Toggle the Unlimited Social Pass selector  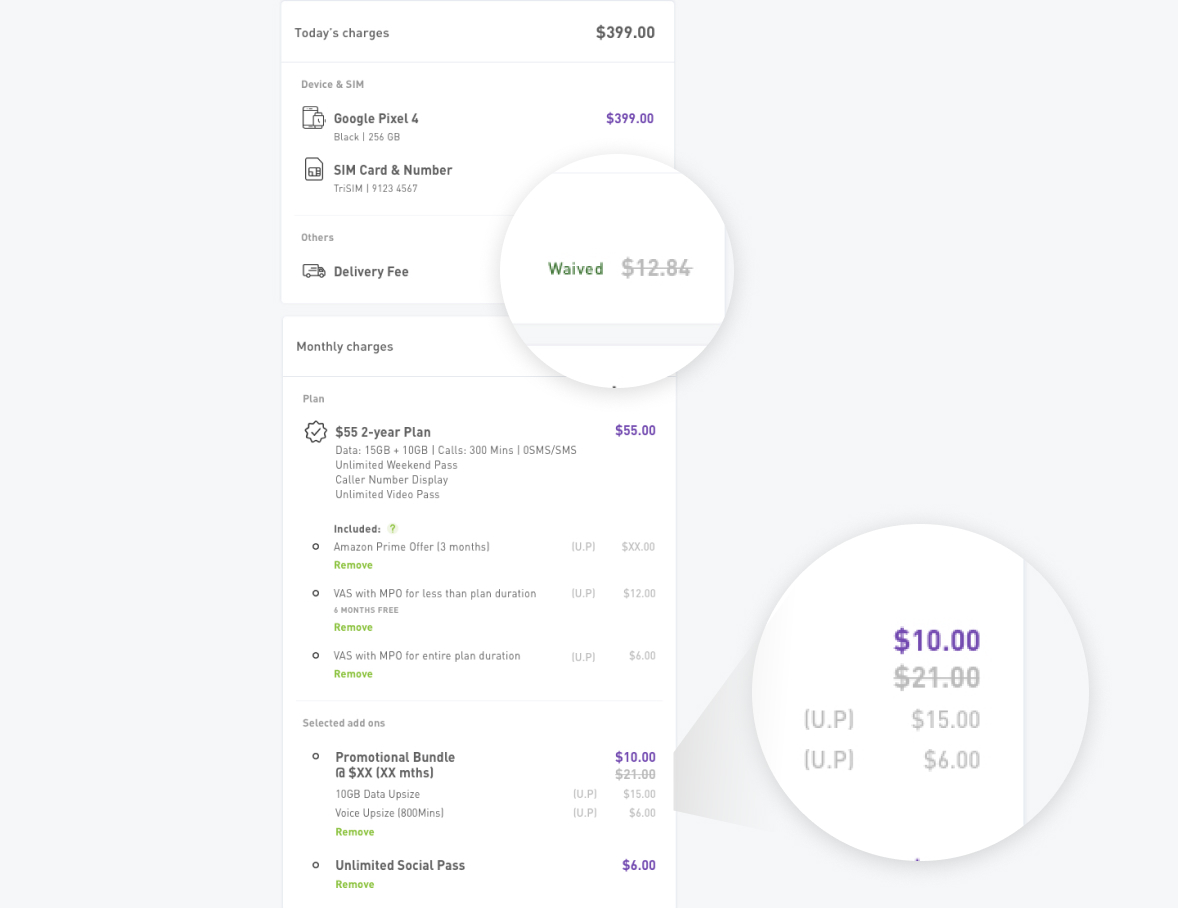tap(316, 864)
